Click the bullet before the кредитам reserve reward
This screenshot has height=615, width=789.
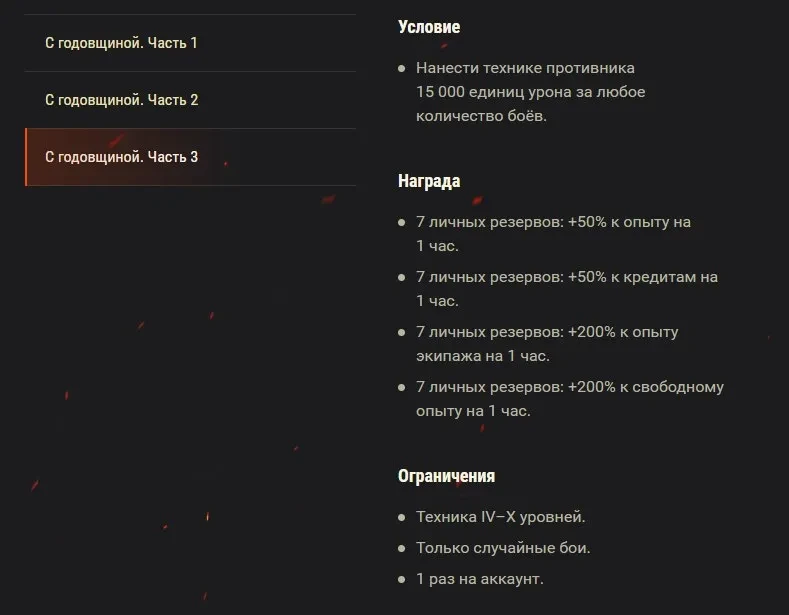pos(402,277)
